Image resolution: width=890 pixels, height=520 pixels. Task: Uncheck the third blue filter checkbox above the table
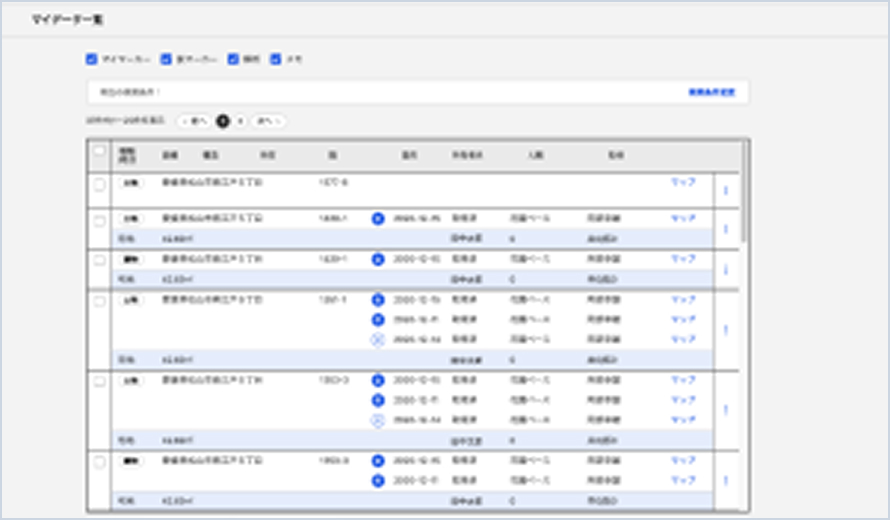click(x=233, y=59)
